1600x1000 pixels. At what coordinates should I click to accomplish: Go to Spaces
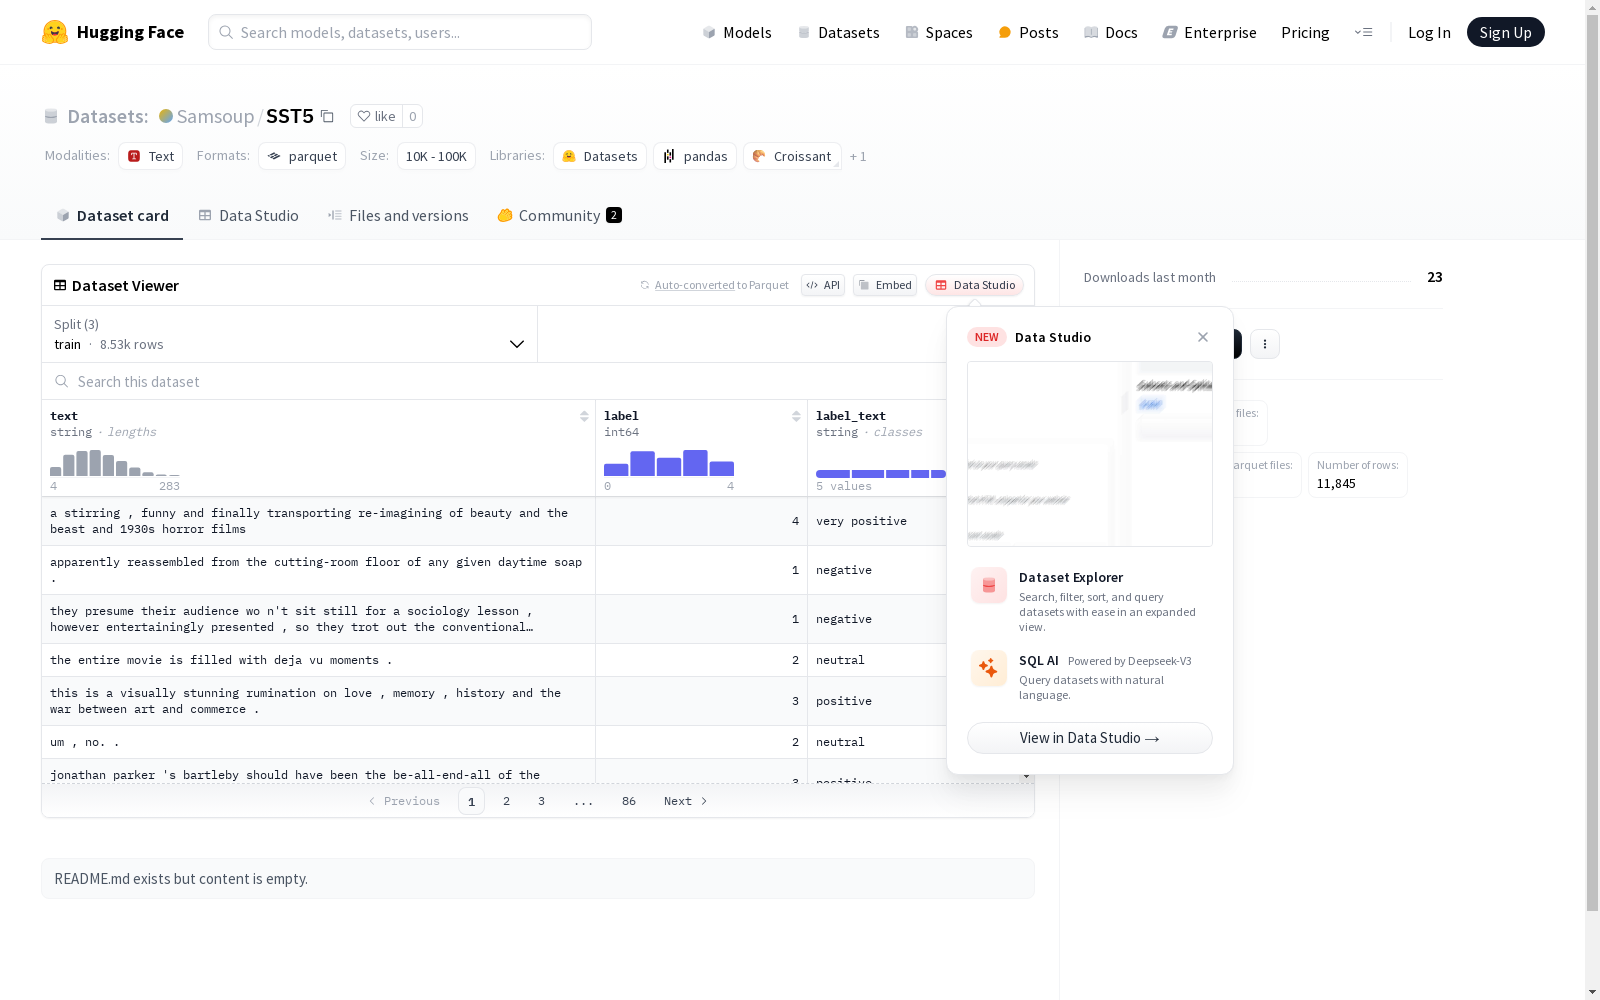(939, 32)
